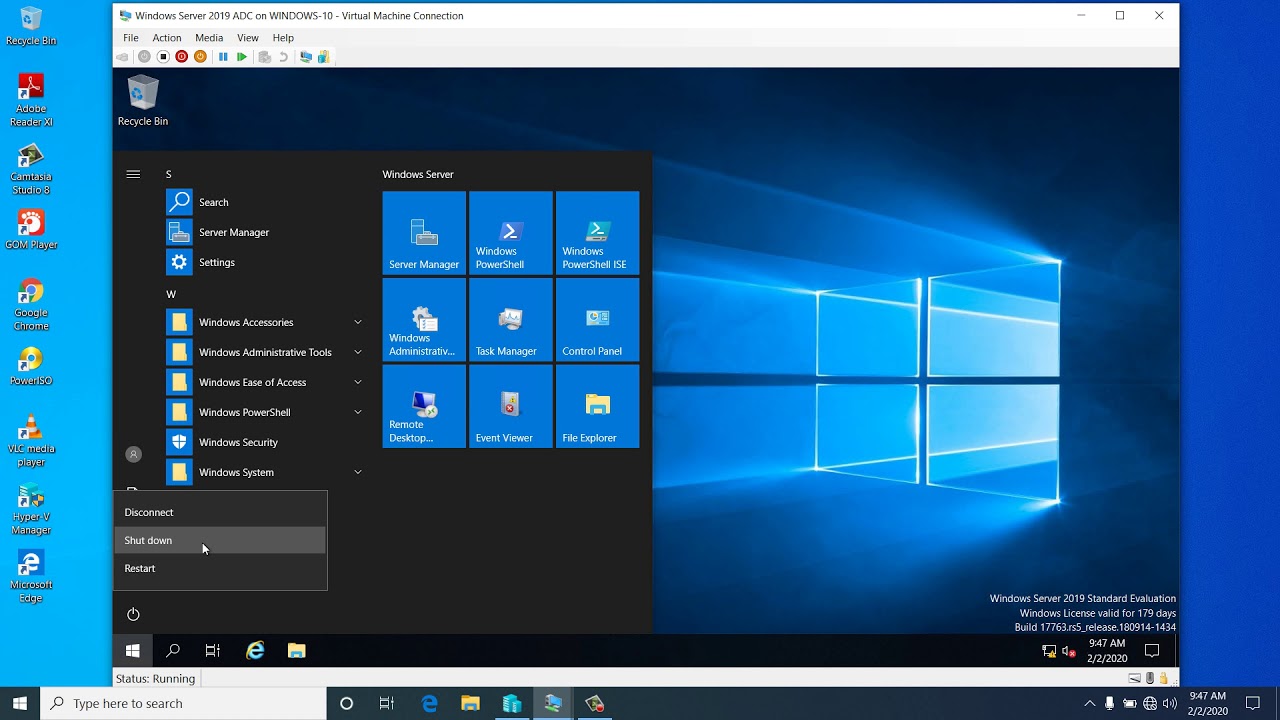Screen dimensions: 1280x720
Task: Click the VM muted volume tray icon
Action: tap(1068, 651)
